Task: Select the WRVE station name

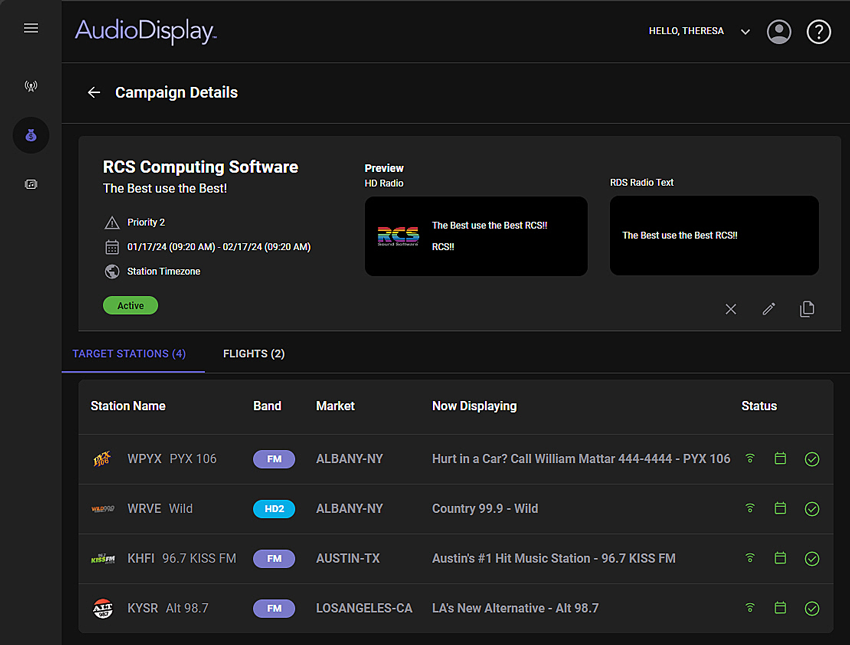Action: (x=144, y=509)
